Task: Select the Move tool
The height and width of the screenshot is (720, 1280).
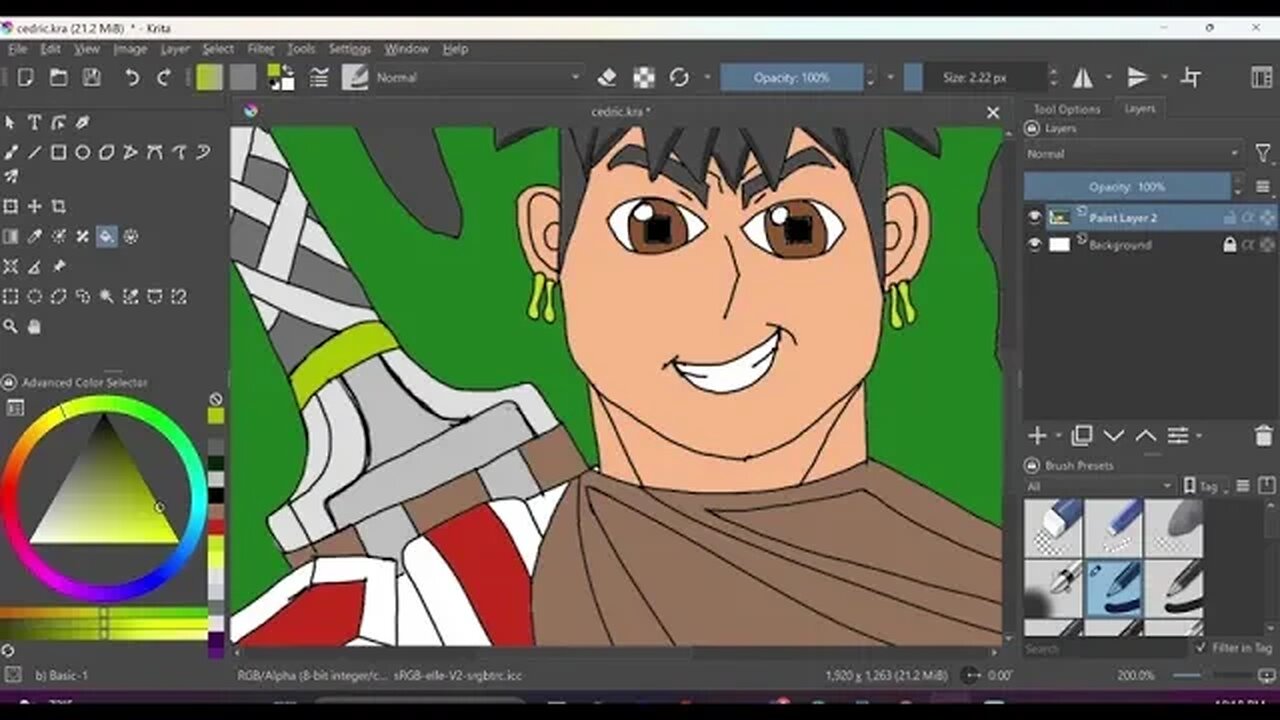Action: click(34, 206)
